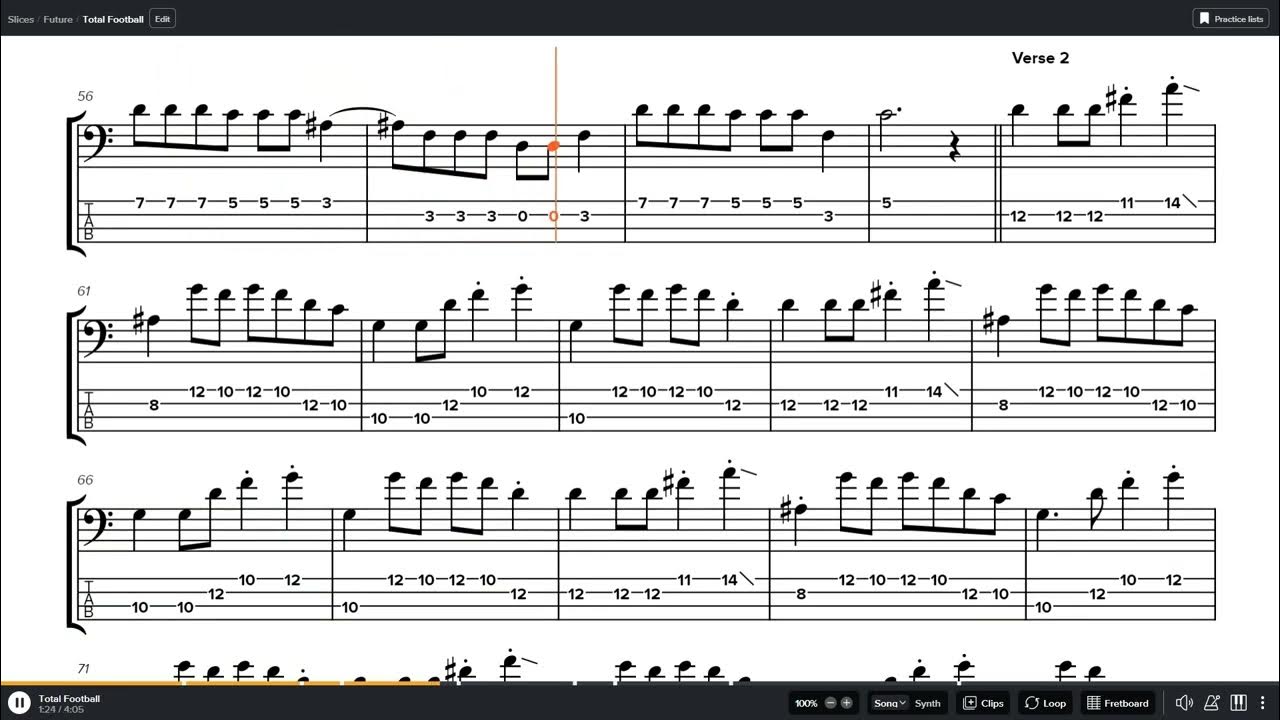This screenshot has width=1280, height=720.
Task: Seek on the orange playback progress bar
Action: [220, 684]
